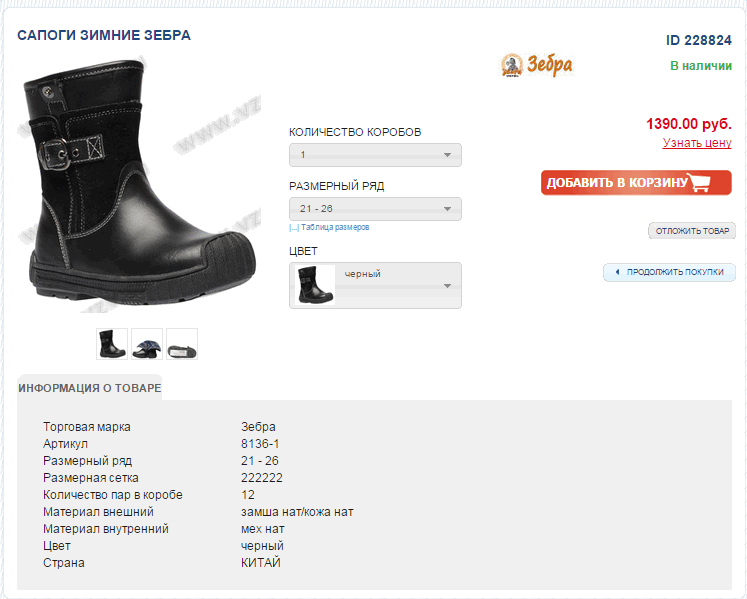Switch to the Информация о товаре tab
This screenshot has width=747, height=599.
pos(90,388)
